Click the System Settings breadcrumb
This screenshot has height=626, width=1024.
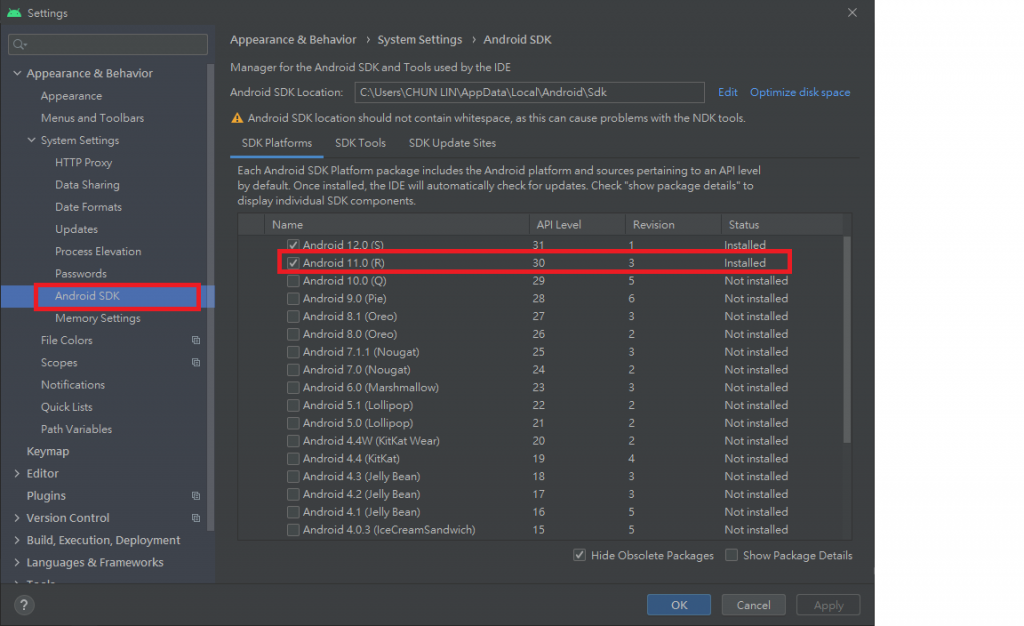click(x=419, y=40)
